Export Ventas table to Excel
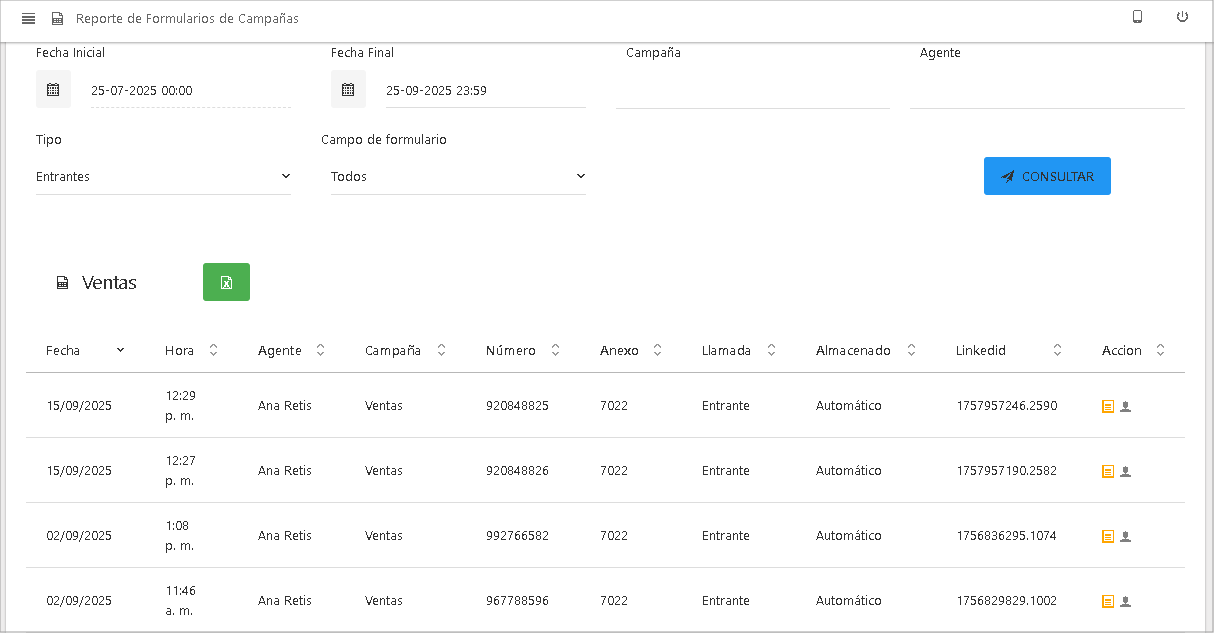1214x633 pixels. click(226, 282)
